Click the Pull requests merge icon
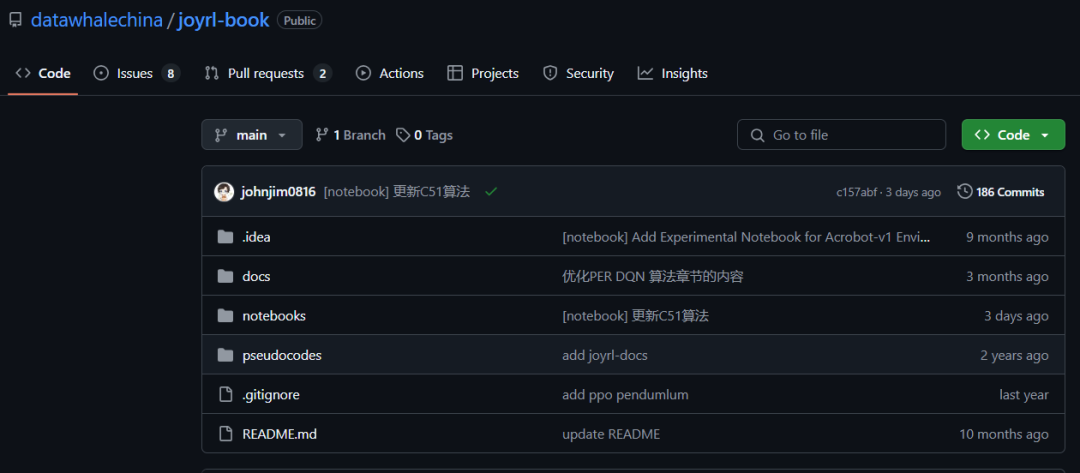This screenshot has width=1080, height=473. 211,73
